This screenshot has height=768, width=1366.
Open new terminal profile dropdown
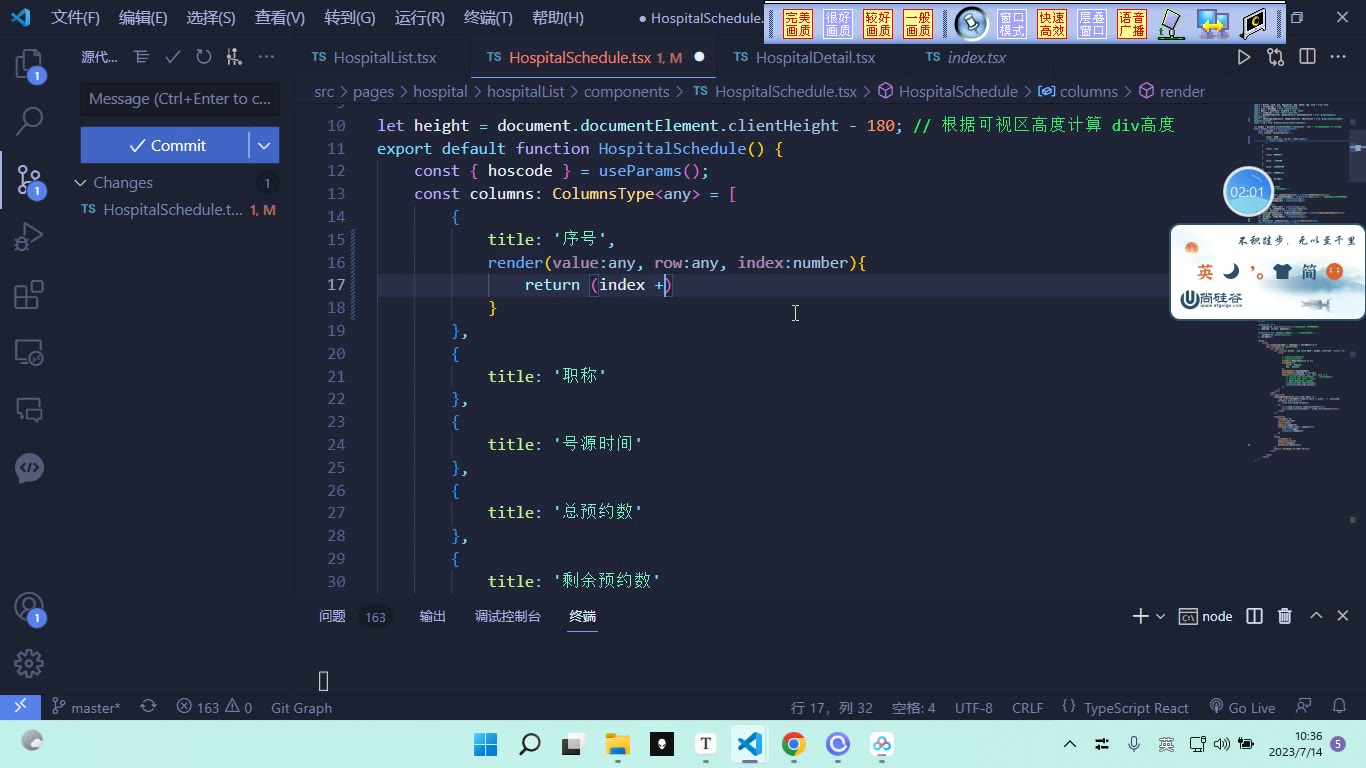[x=1160, y=616]
